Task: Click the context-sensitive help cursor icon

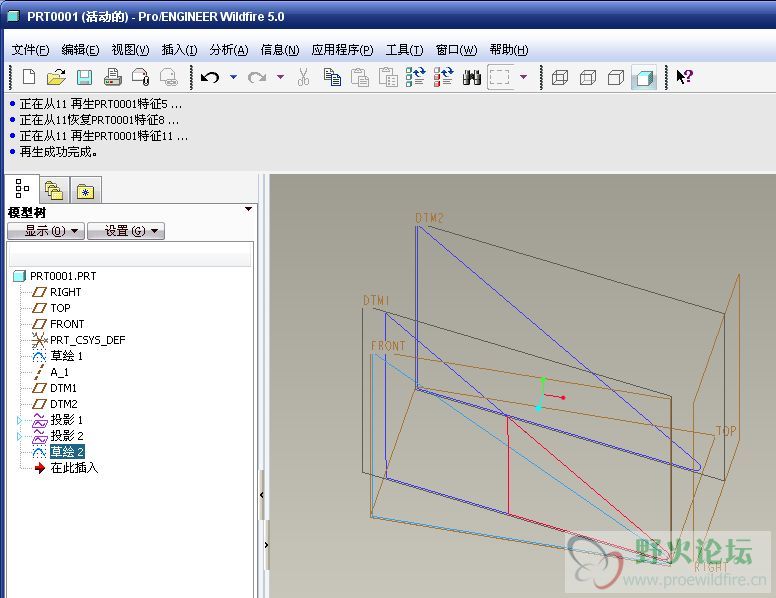Action: tap(684, 77)
